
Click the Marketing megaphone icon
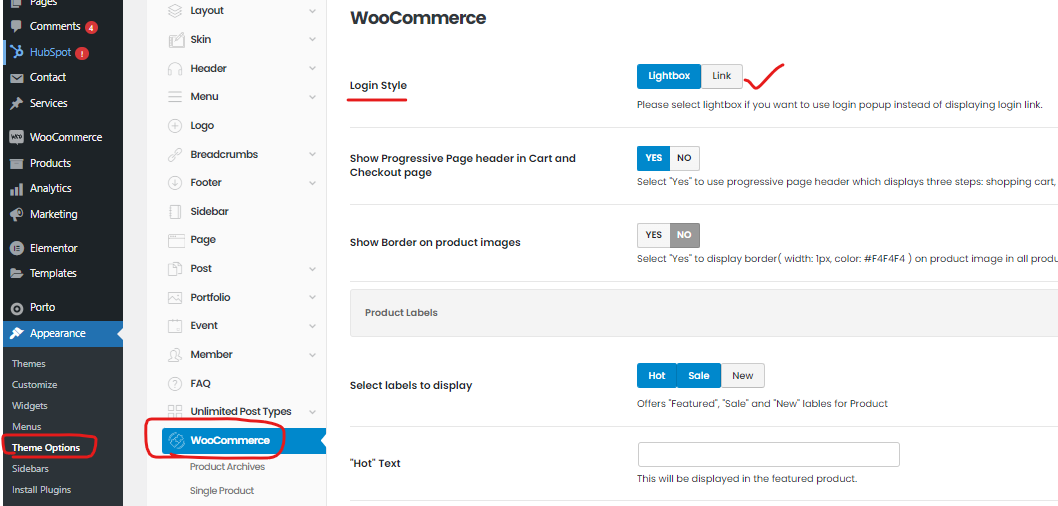[17, 215]
